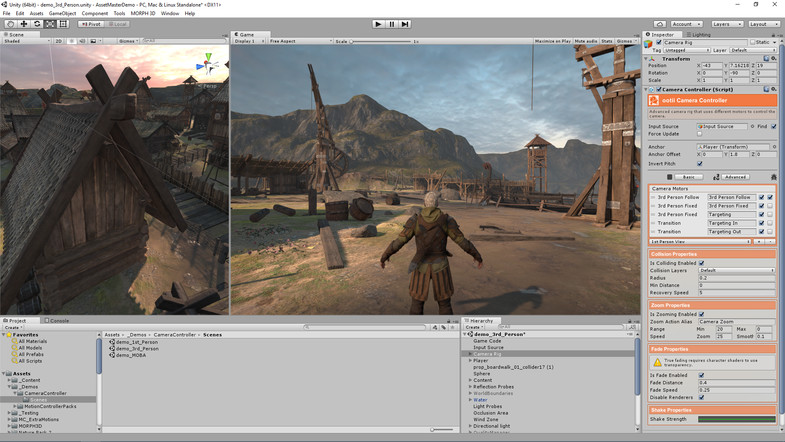Viewport: 785px width, 442px height.
Task: Toggle the Invert Pitch checkbox
Action: click(700, 163)
